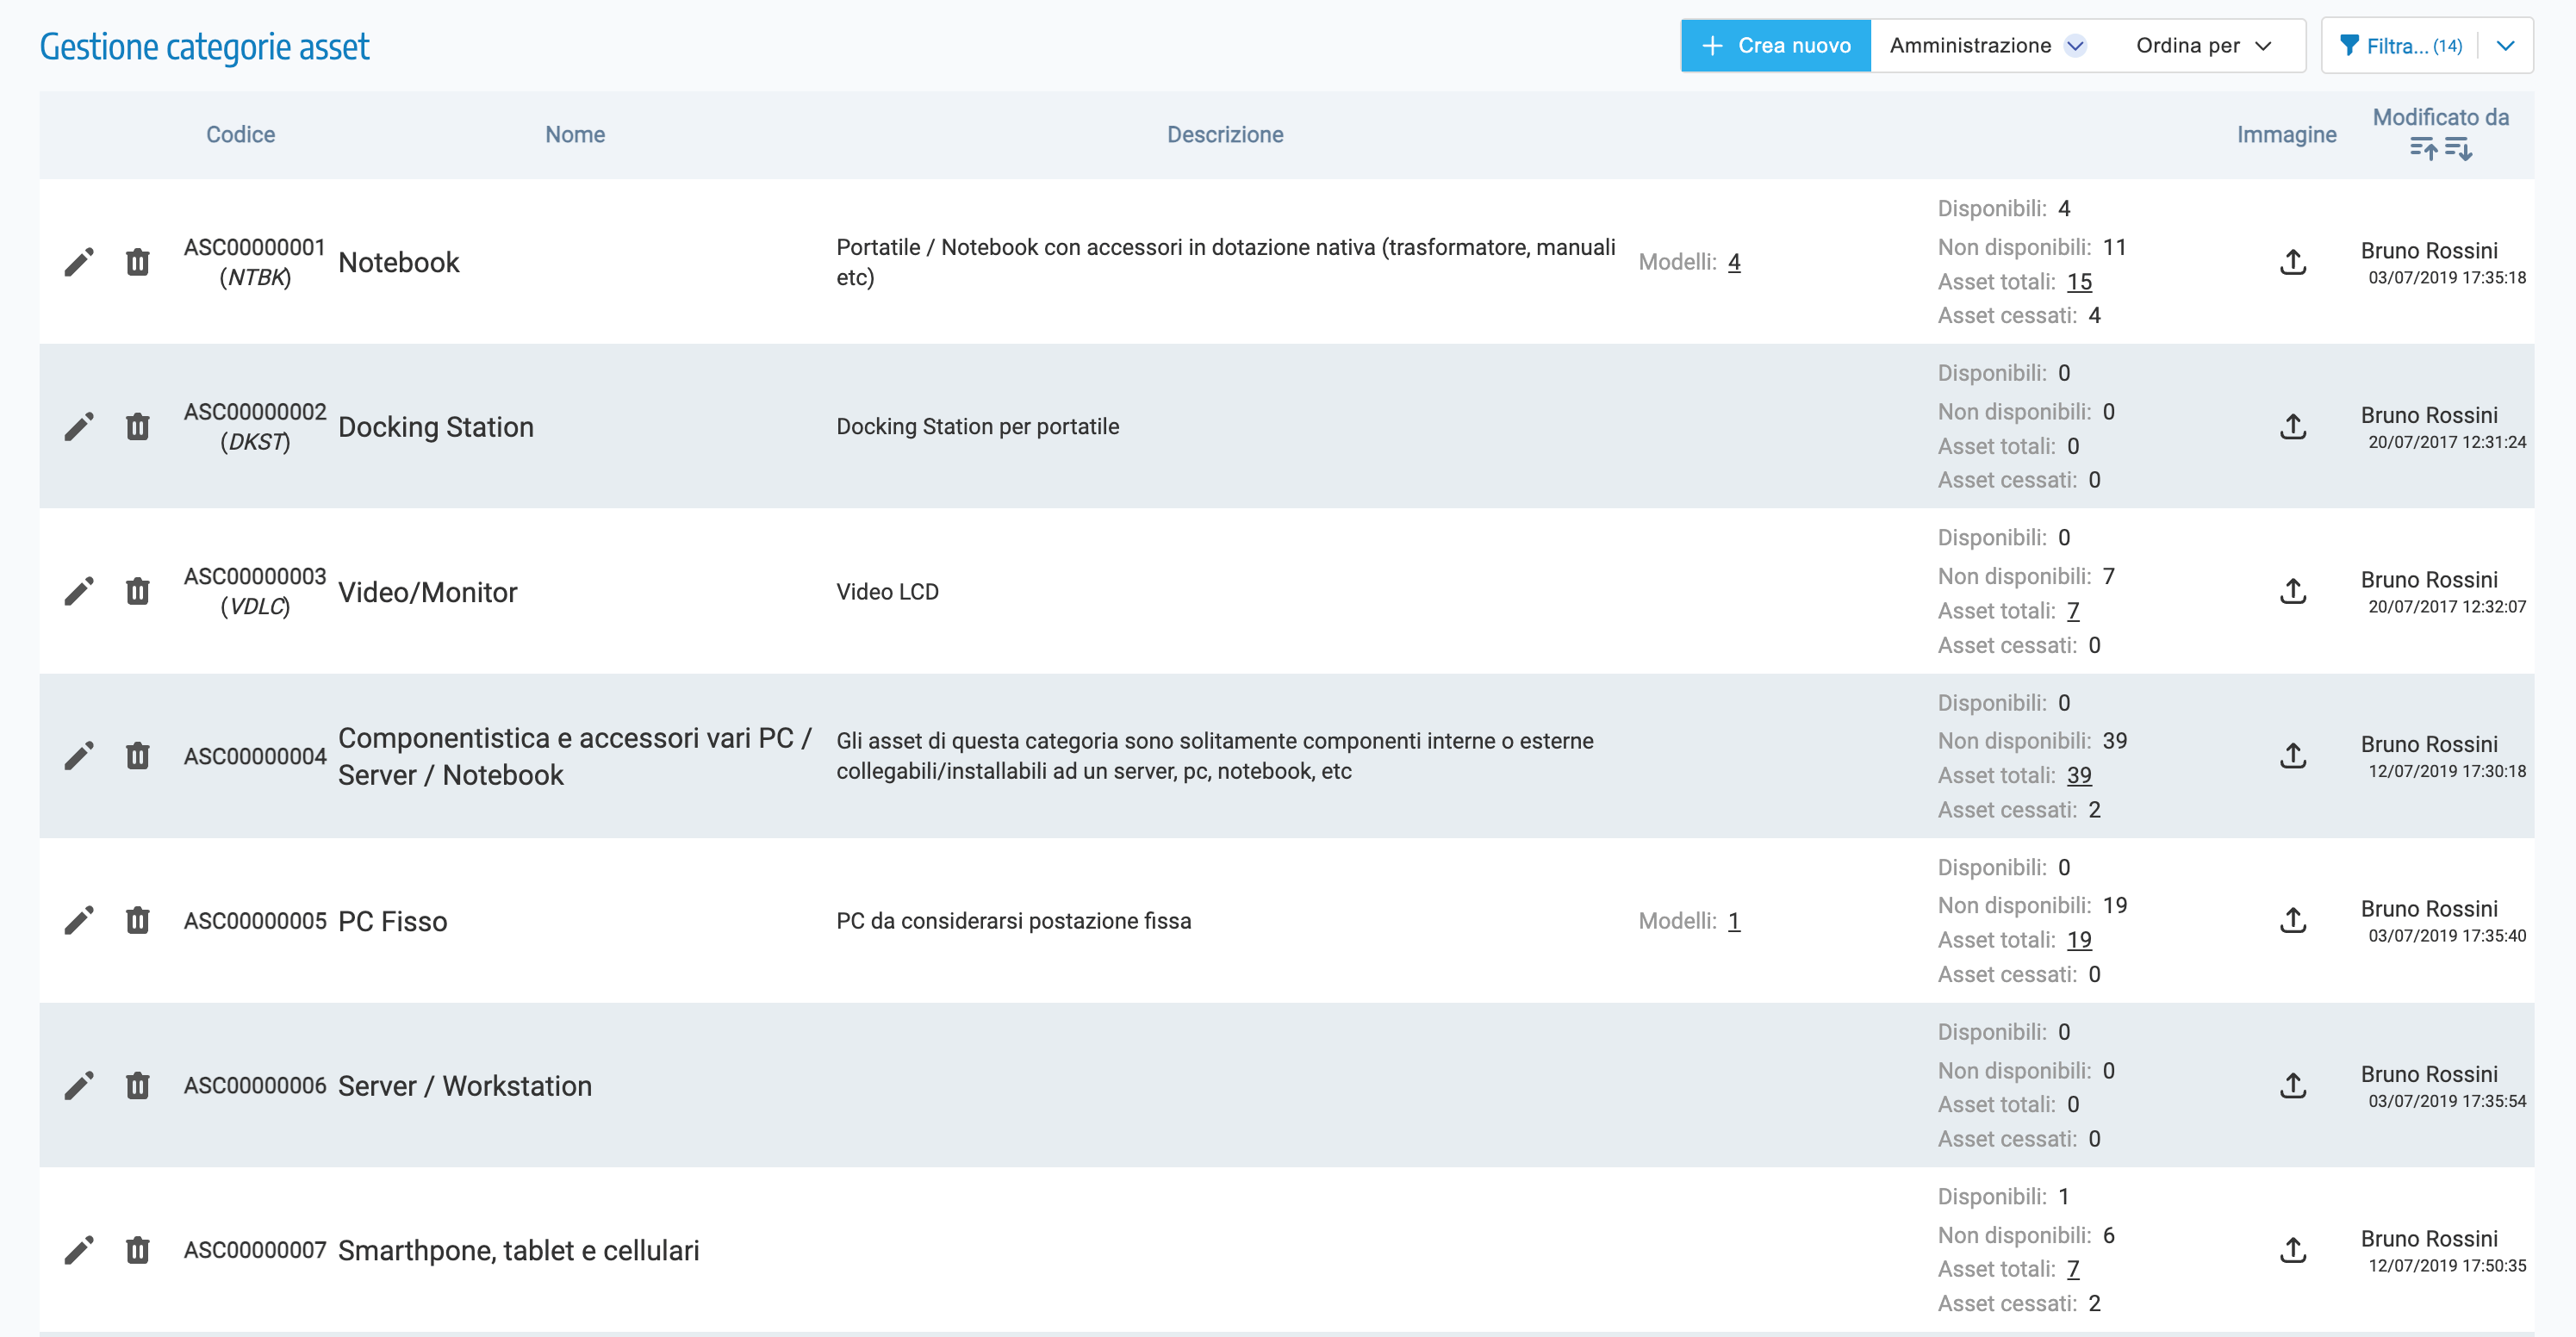Upload image for Video/Monitor category
The height and width of the screenshot is (1337, 2576).
2292,592
